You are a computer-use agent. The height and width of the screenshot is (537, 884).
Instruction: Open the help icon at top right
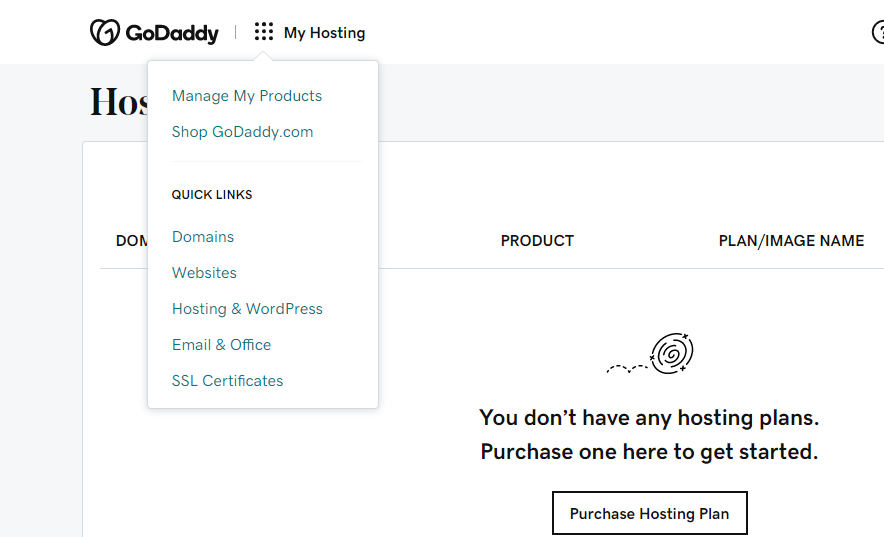(878, 32)
